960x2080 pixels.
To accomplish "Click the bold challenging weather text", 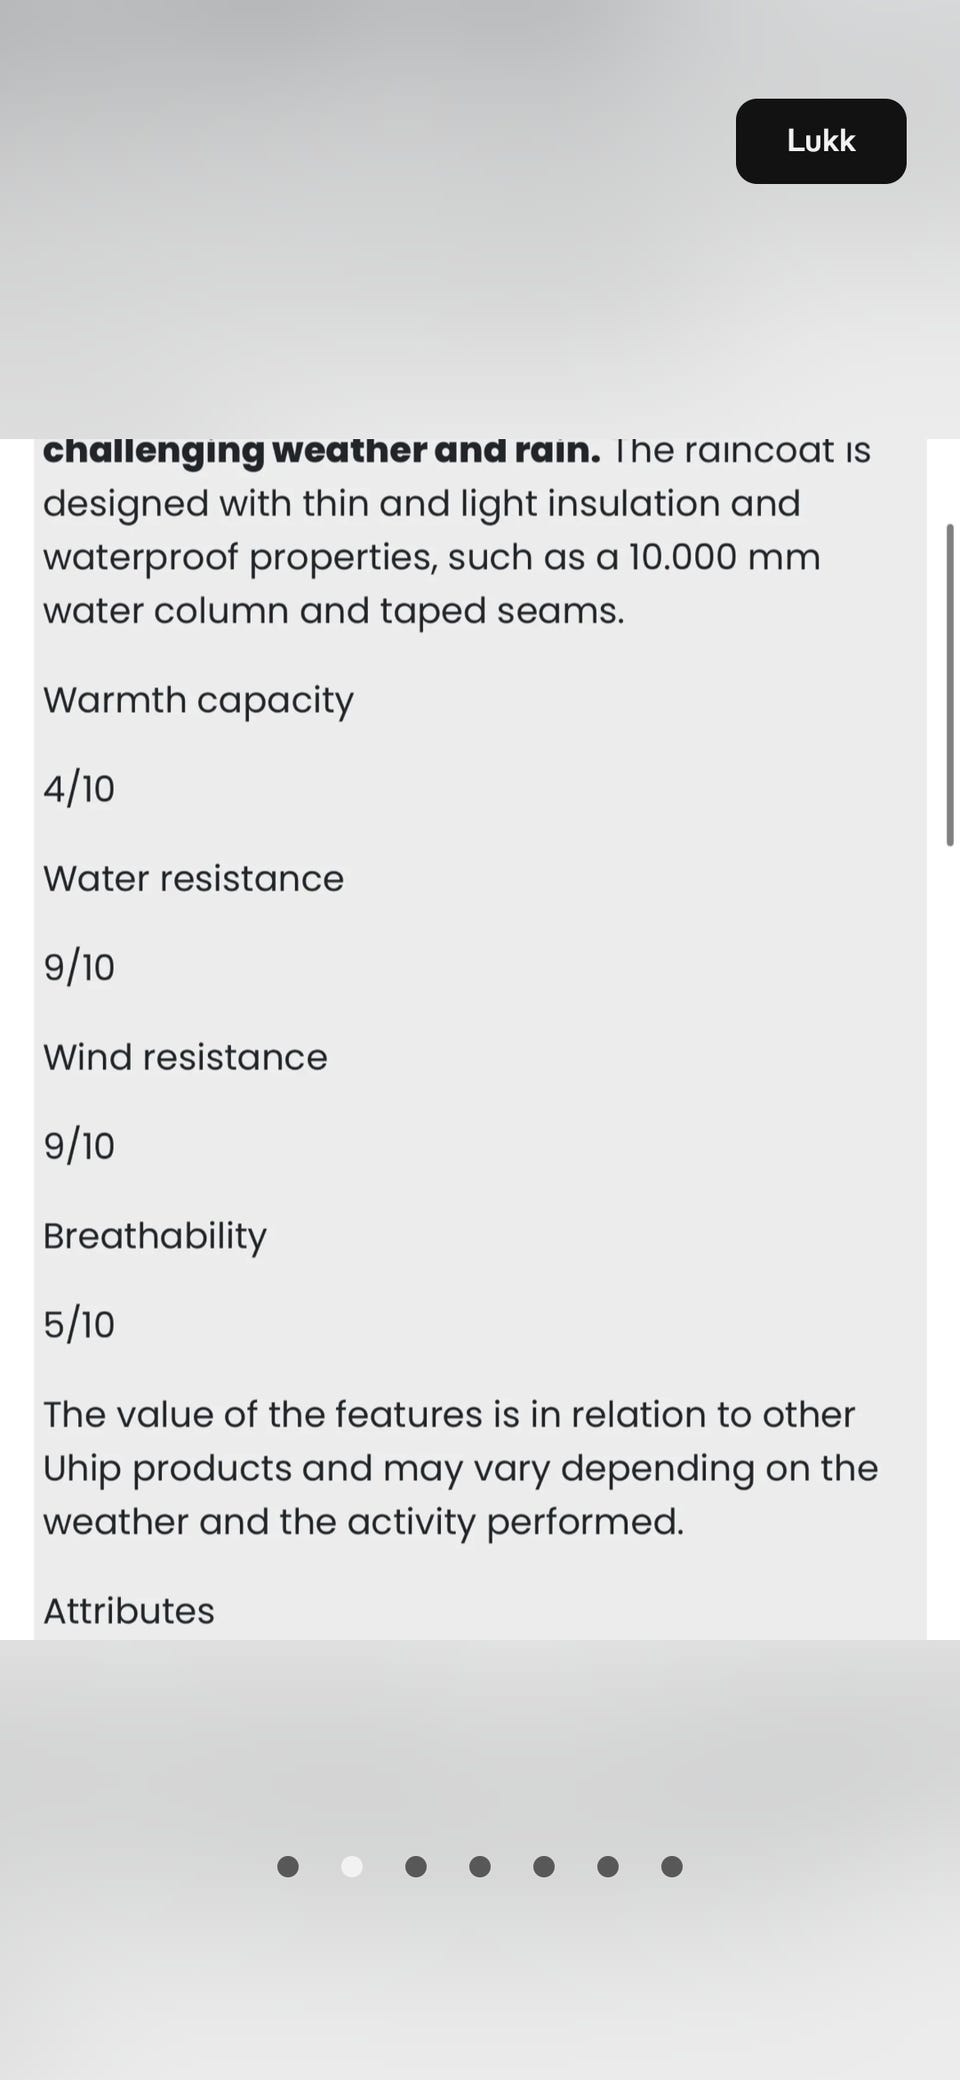I will (321, 451).
